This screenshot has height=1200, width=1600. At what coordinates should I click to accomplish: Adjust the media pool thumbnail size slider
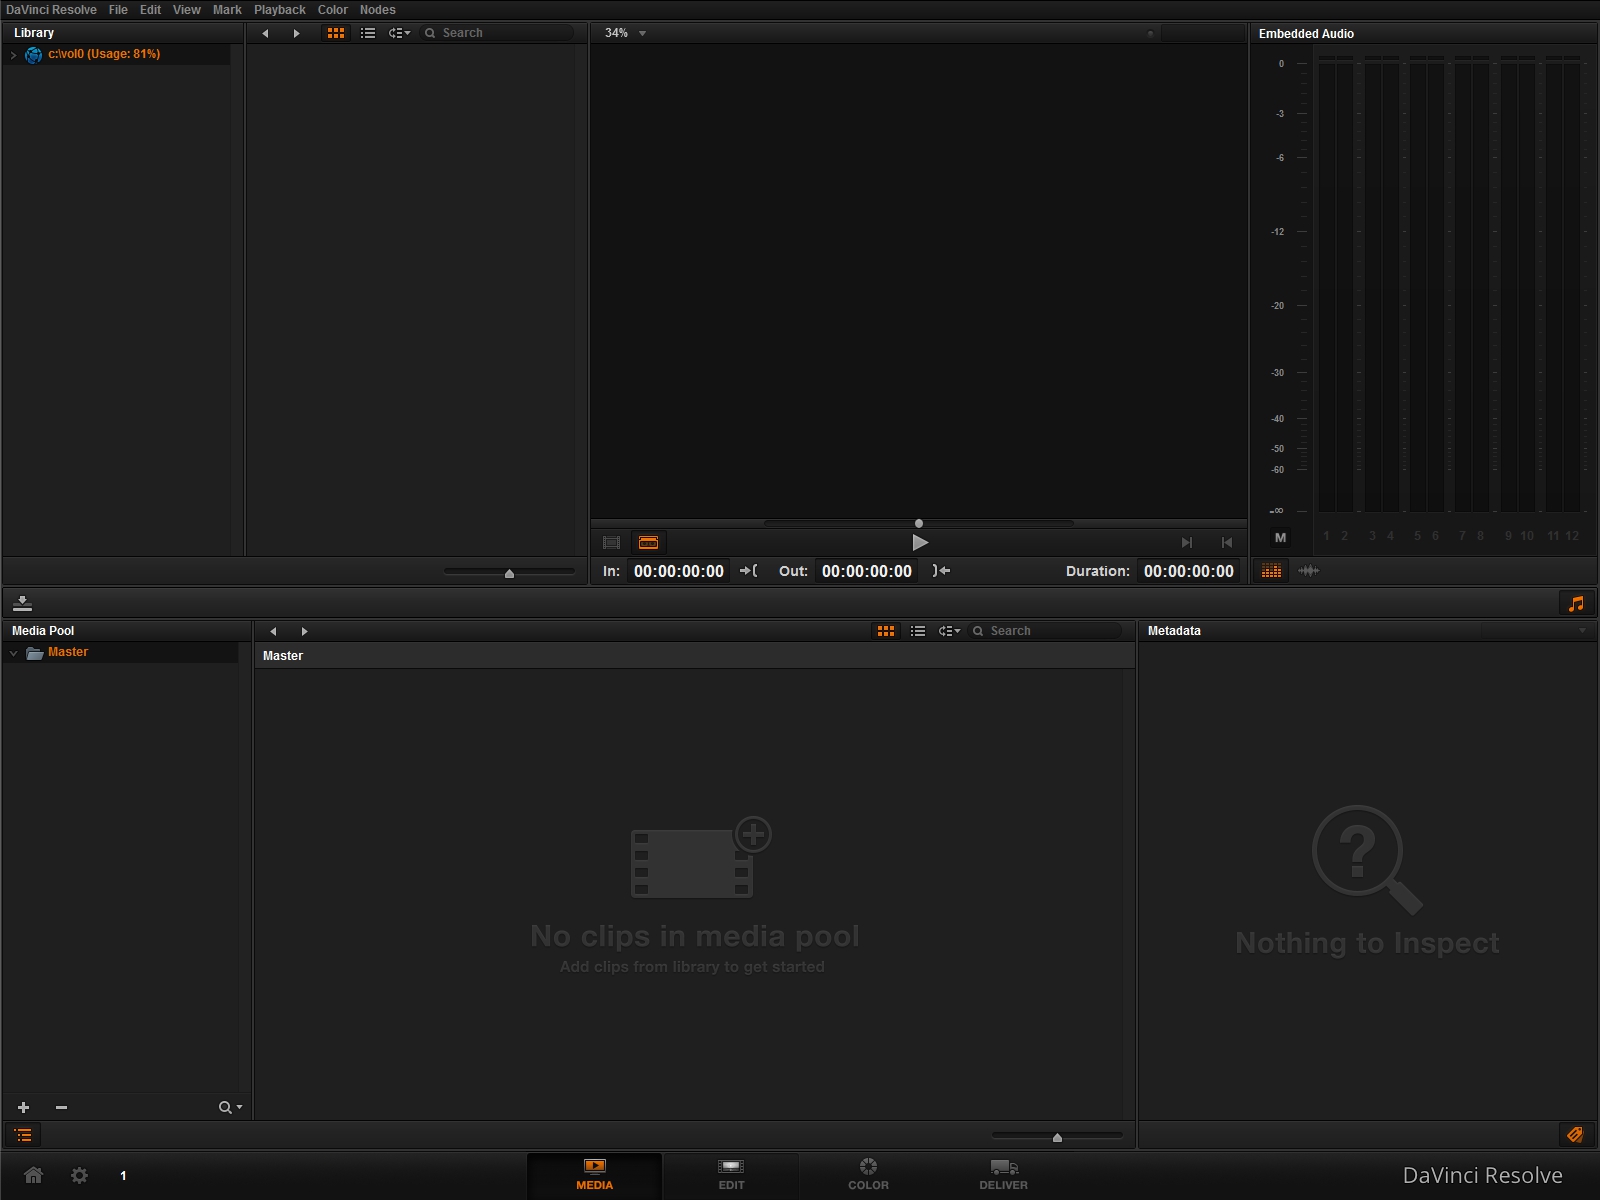tap(1057, 1137)
